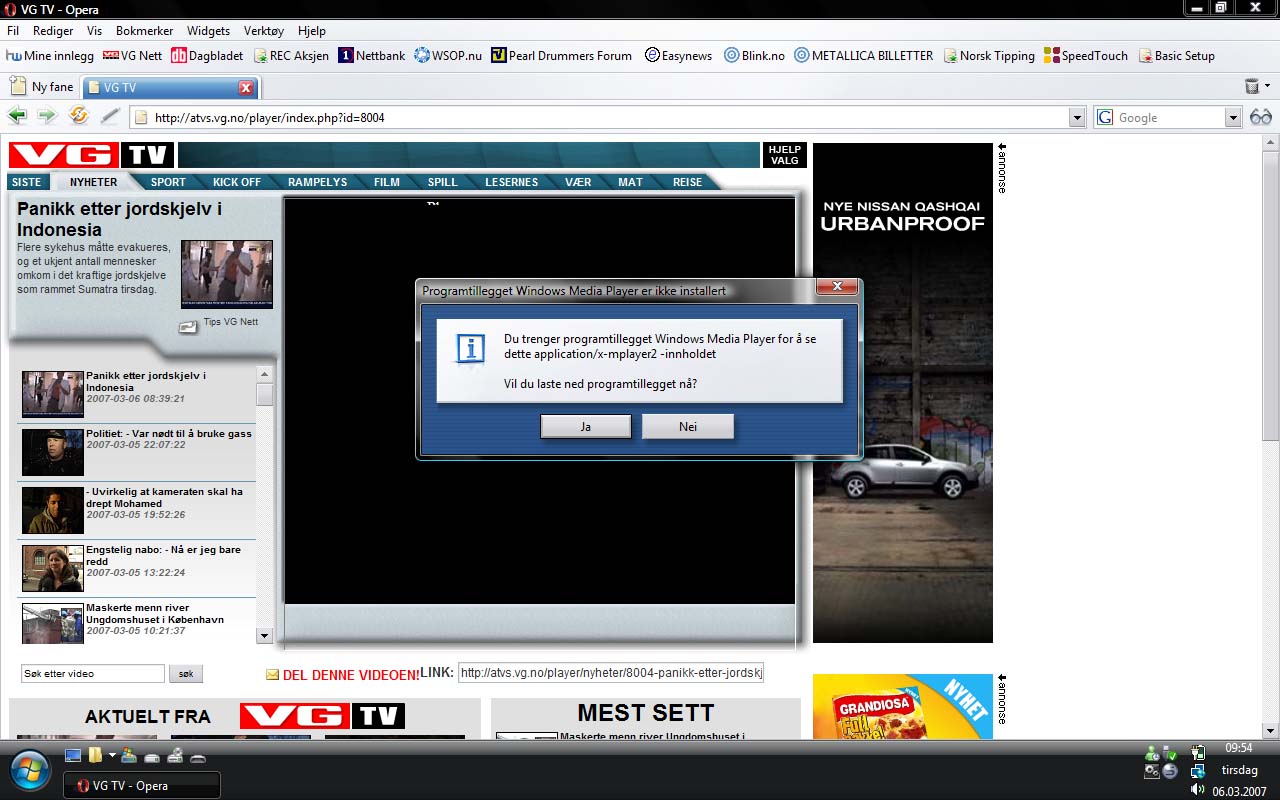Open the Vis menu
This screenshot has height=800, width=1280.
(x=95, y=31)
